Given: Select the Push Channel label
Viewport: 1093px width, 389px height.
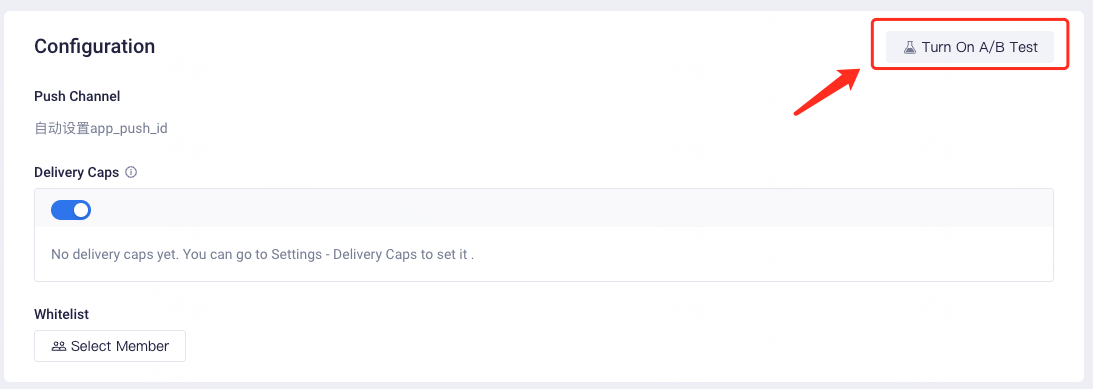Looking at the screenshot, I should pos(77,96).
